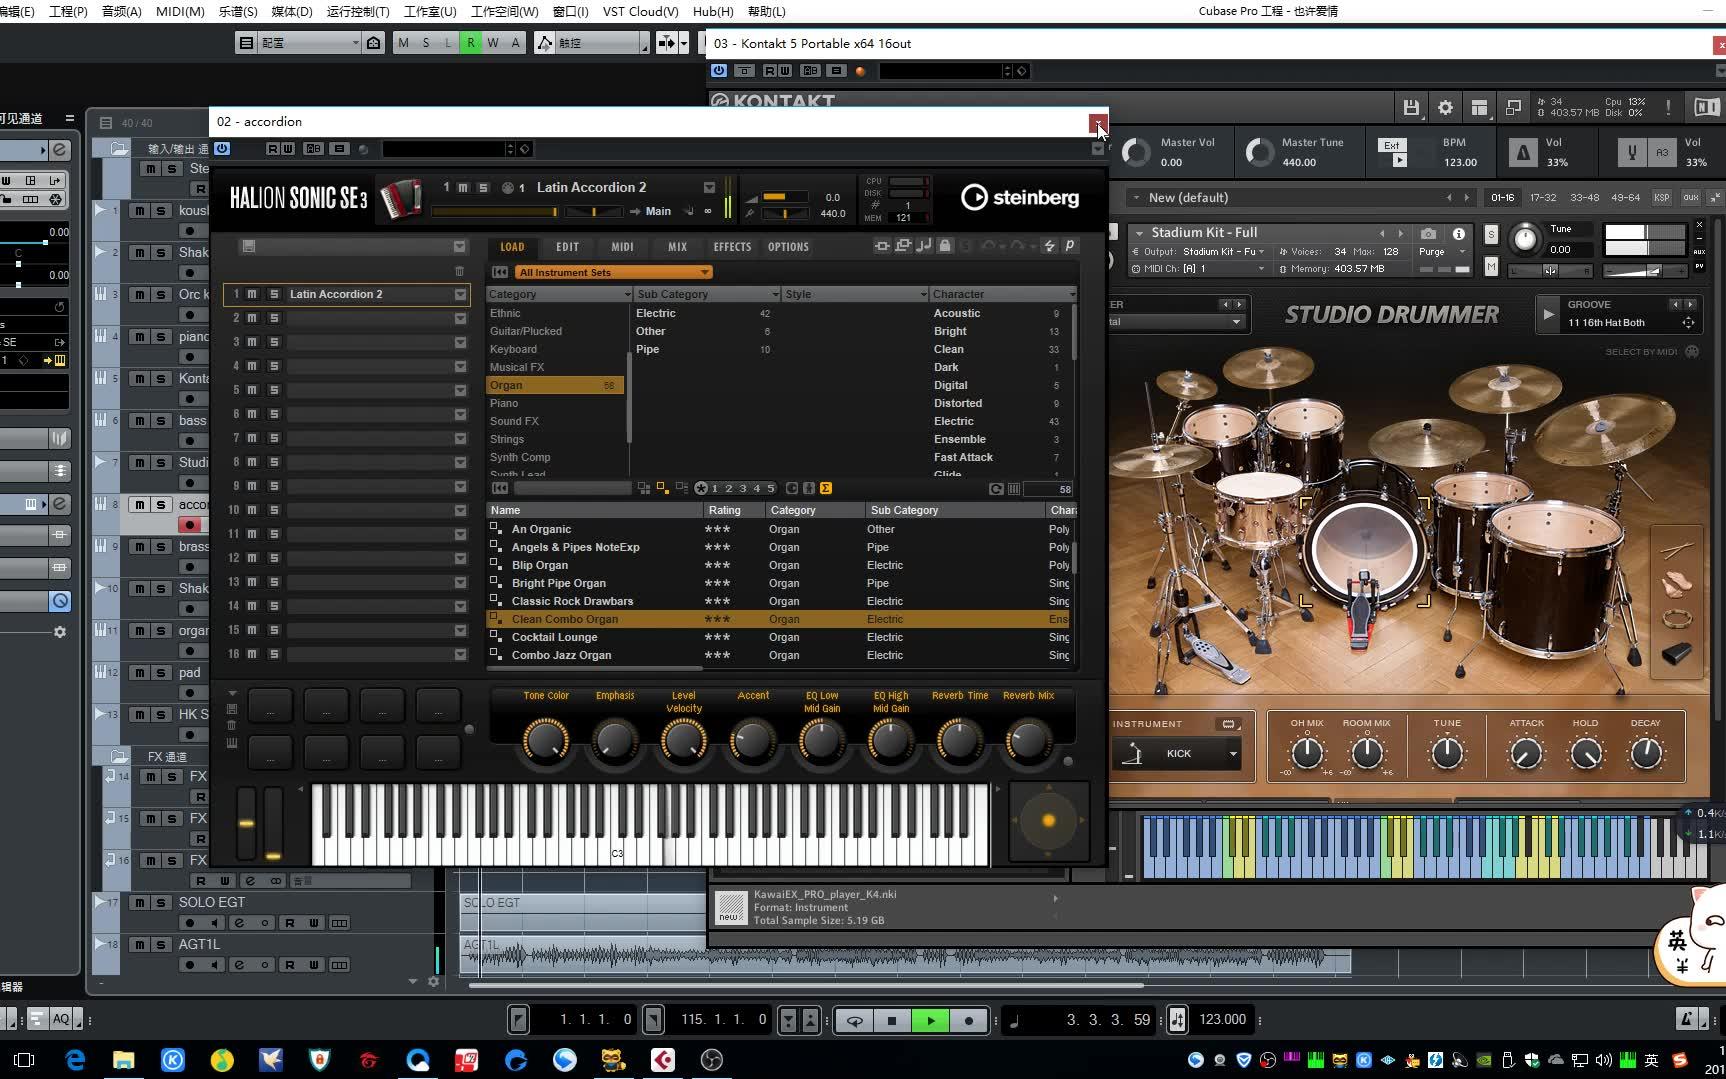1726x1079 pixels.
Task: Activate accordion plugin power button
Action: pyautogui.click(x=222, y=148)
